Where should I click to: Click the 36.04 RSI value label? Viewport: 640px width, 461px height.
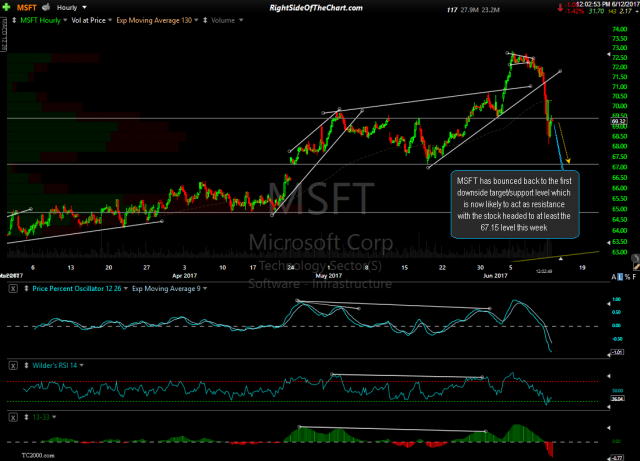click(x=617, y=399)
